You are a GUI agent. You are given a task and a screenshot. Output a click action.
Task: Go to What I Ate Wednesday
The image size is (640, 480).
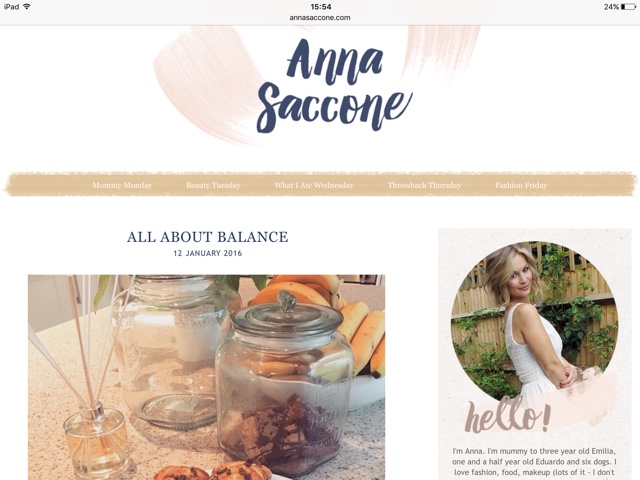pyautogui.click(x=314, y=185)
